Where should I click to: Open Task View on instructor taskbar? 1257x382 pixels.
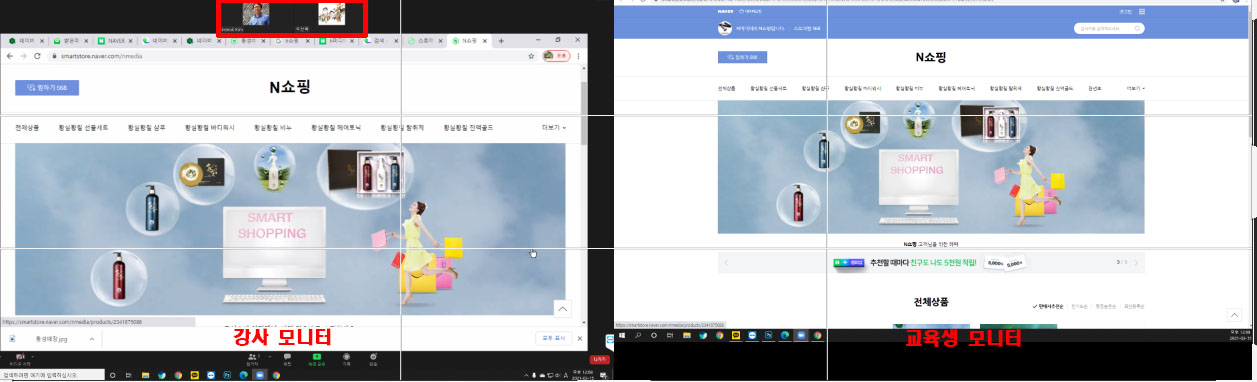tap(129, 376)
